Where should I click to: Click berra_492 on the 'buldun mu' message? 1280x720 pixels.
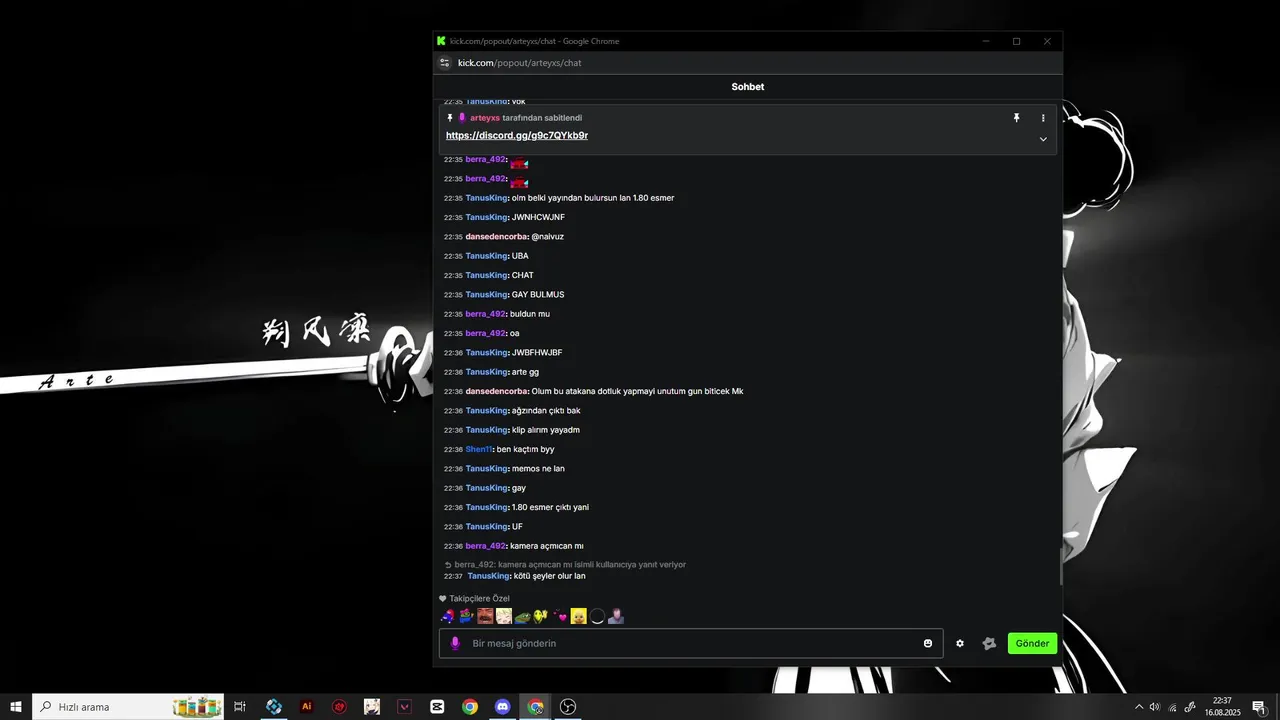pyautogui.click(x=485, y=314)
